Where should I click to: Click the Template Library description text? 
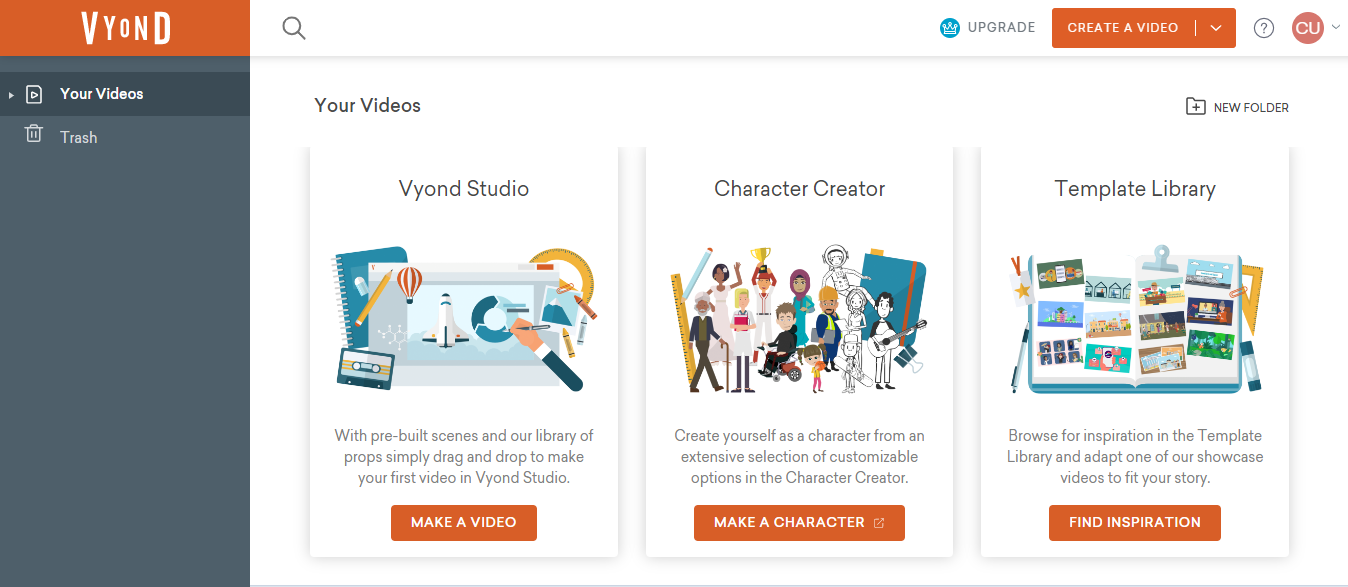tap(1135, 457)
